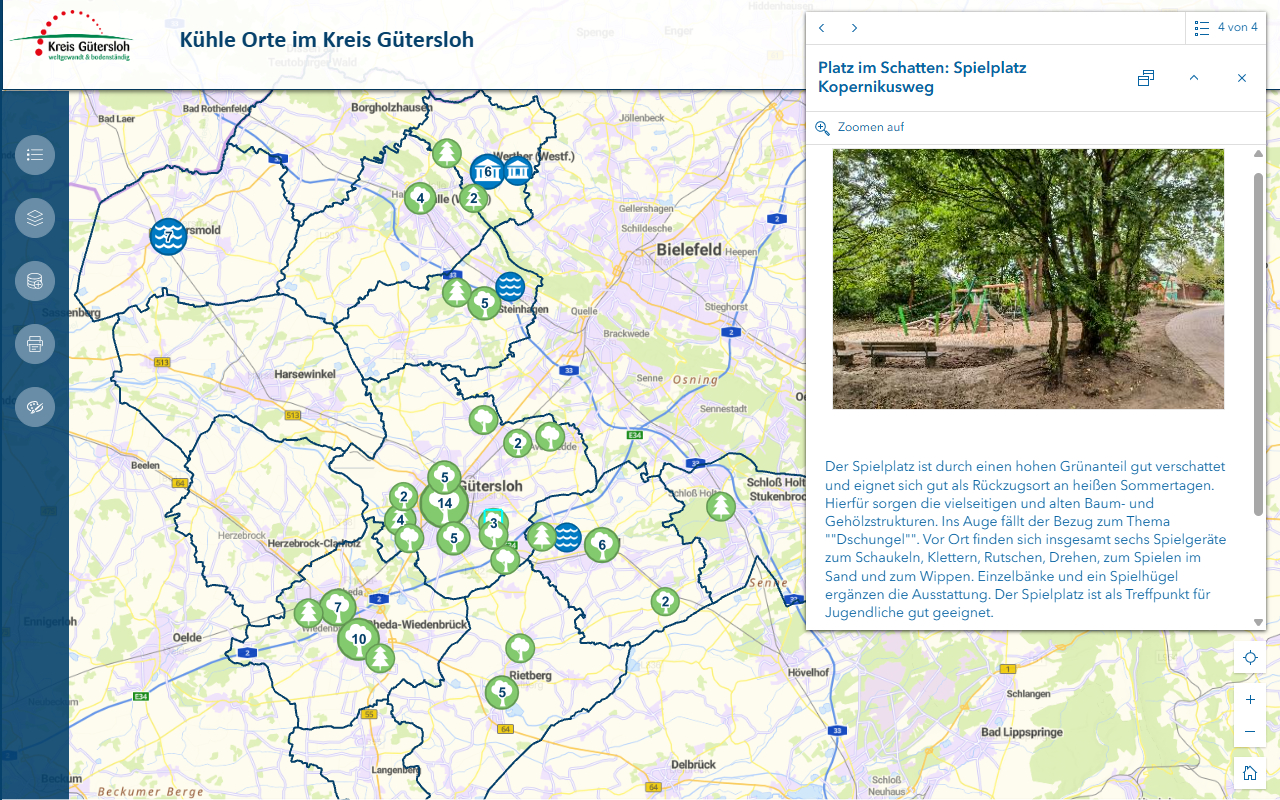
Task: Show feature list "4 von 4"
Action: pyautogui.click(x=1226, y=28)
